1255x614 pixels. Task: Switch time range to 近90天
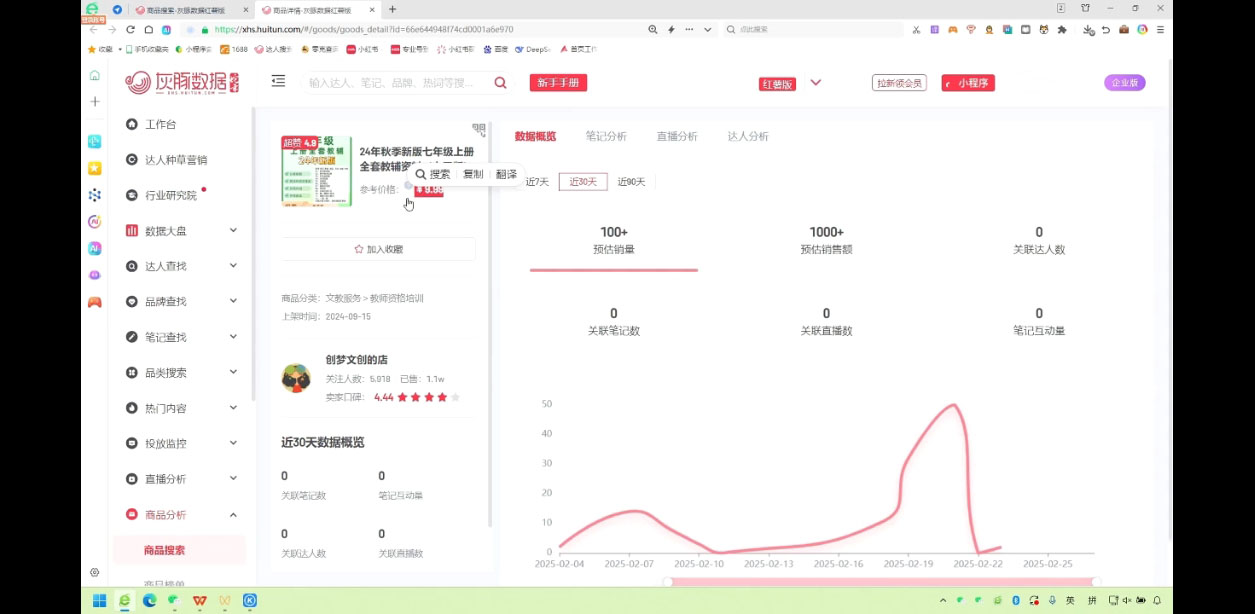pos(630,182)
